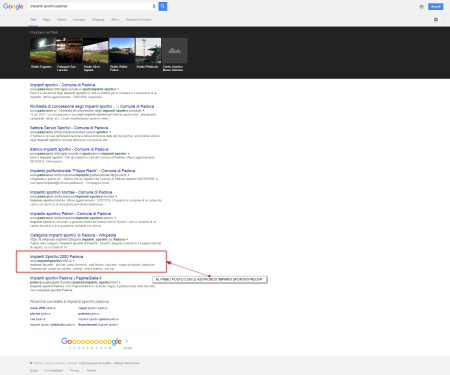The image size is (450, 375).
Task: Select the Centro Sportivo placeholder image tile
Action: pos(175,51)
